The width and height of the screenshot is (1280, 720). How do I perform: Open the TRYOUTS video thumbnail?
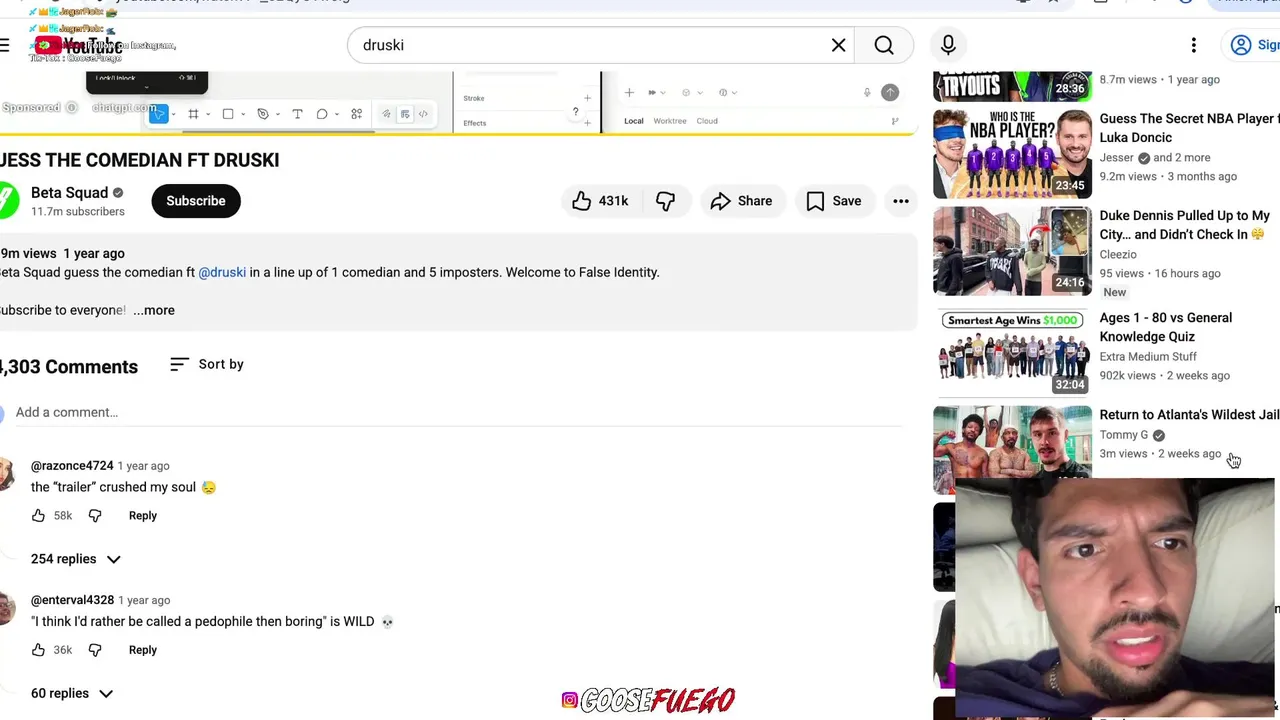(x=1012, y=87)
